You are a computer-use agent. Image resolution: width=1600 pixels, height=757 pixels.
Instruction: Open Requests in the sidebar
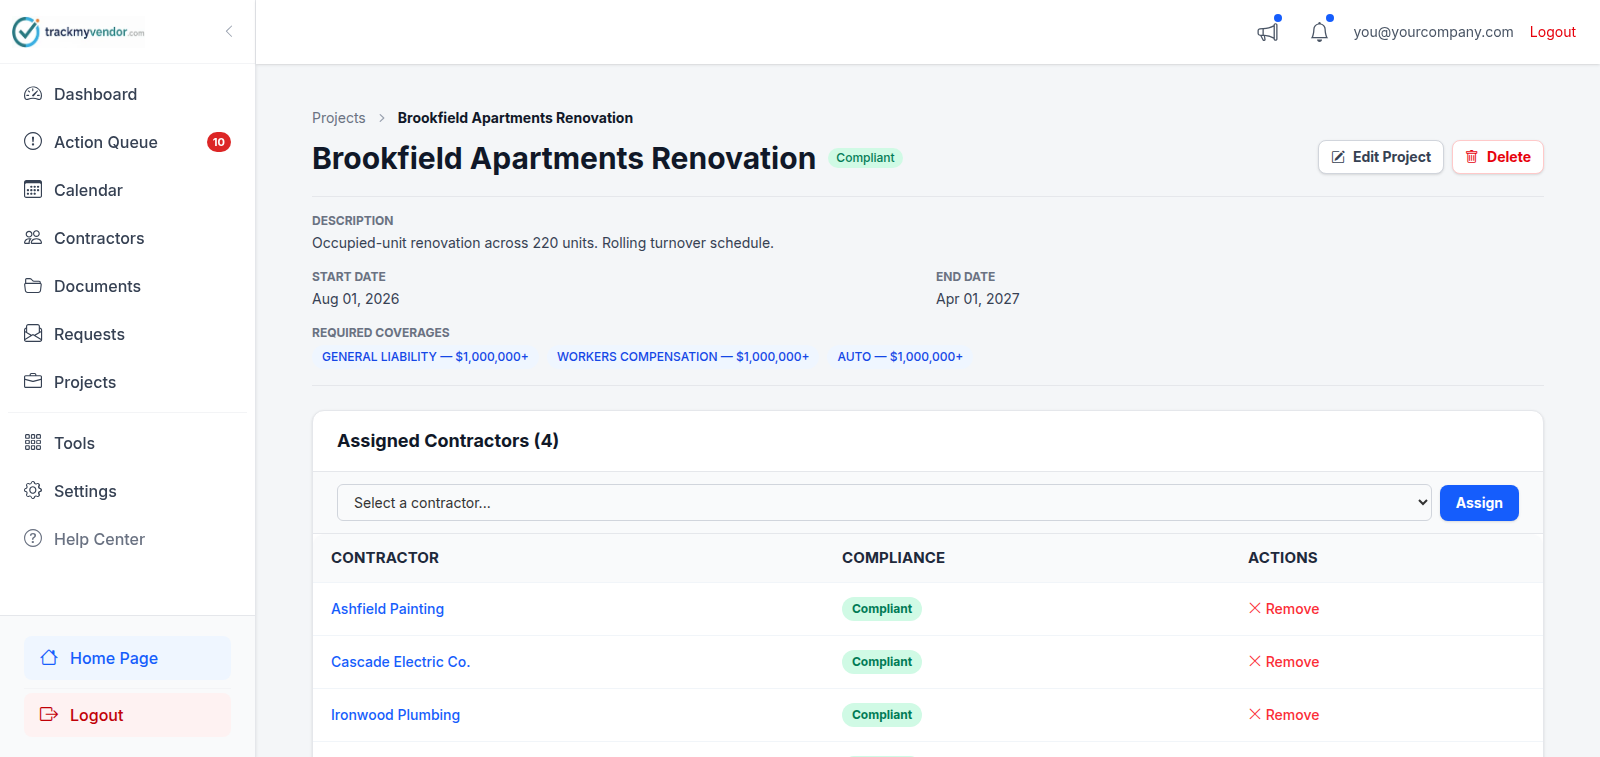(127, 334)
